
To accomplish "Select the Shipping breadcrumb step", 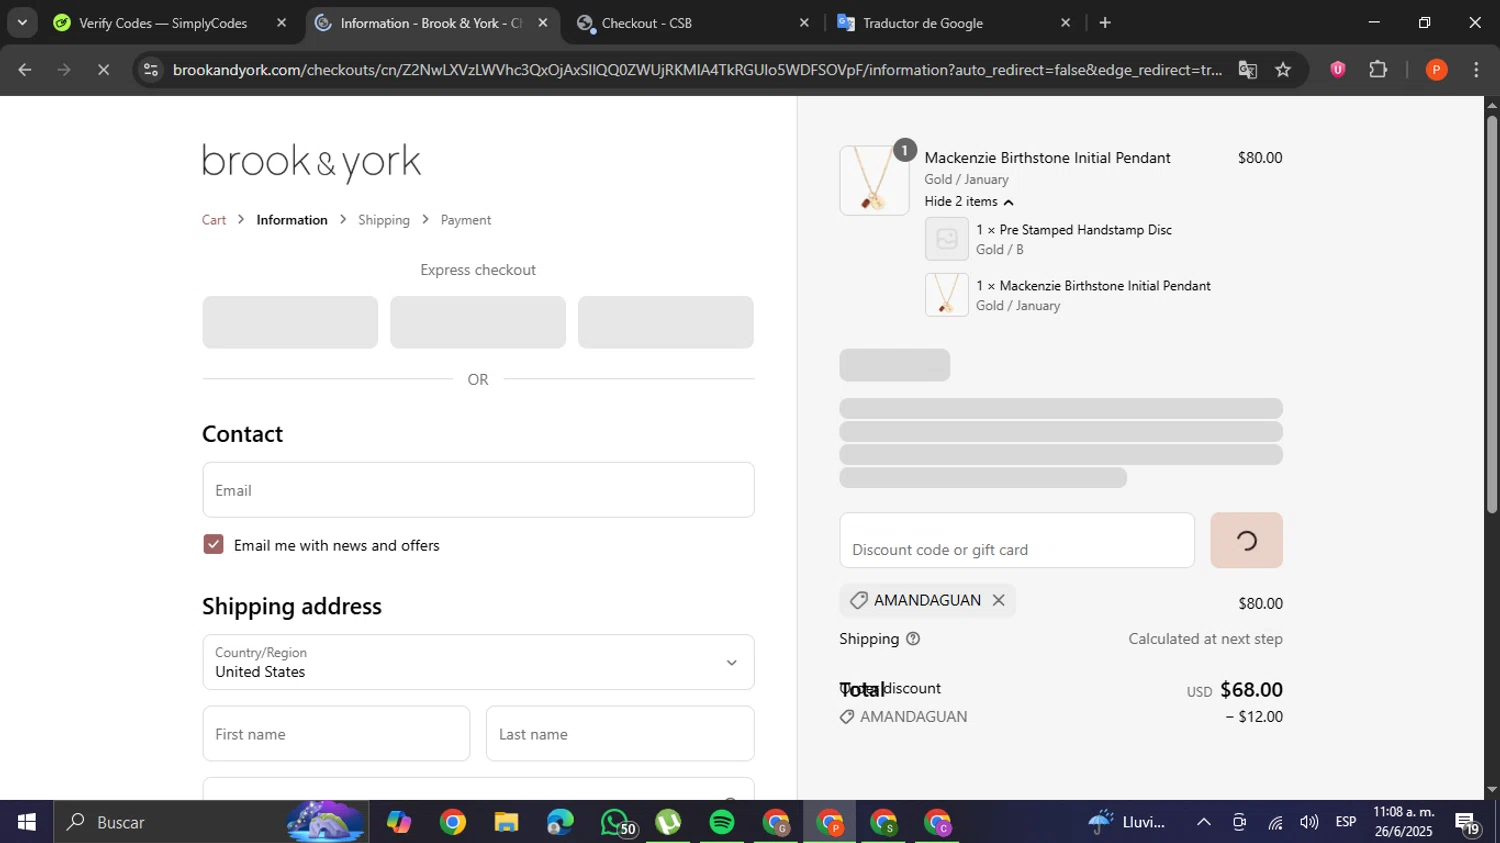I will [384, 220].
